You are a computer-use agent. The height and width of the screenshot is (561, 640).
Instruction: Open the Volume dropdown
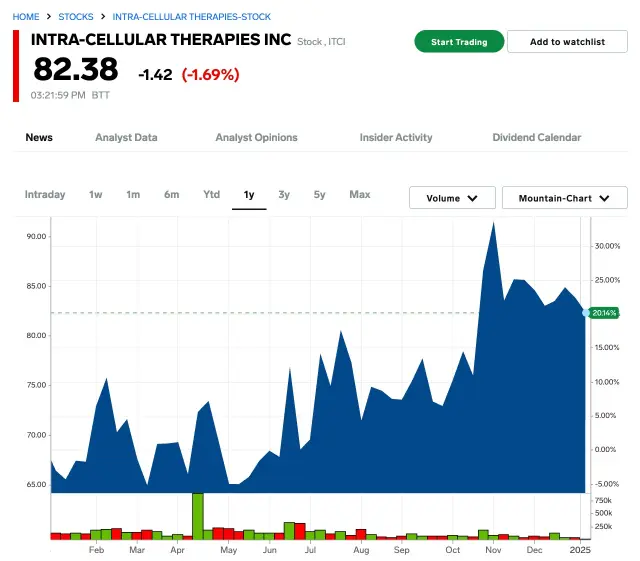pyautogui.click(x=452, y=198)
